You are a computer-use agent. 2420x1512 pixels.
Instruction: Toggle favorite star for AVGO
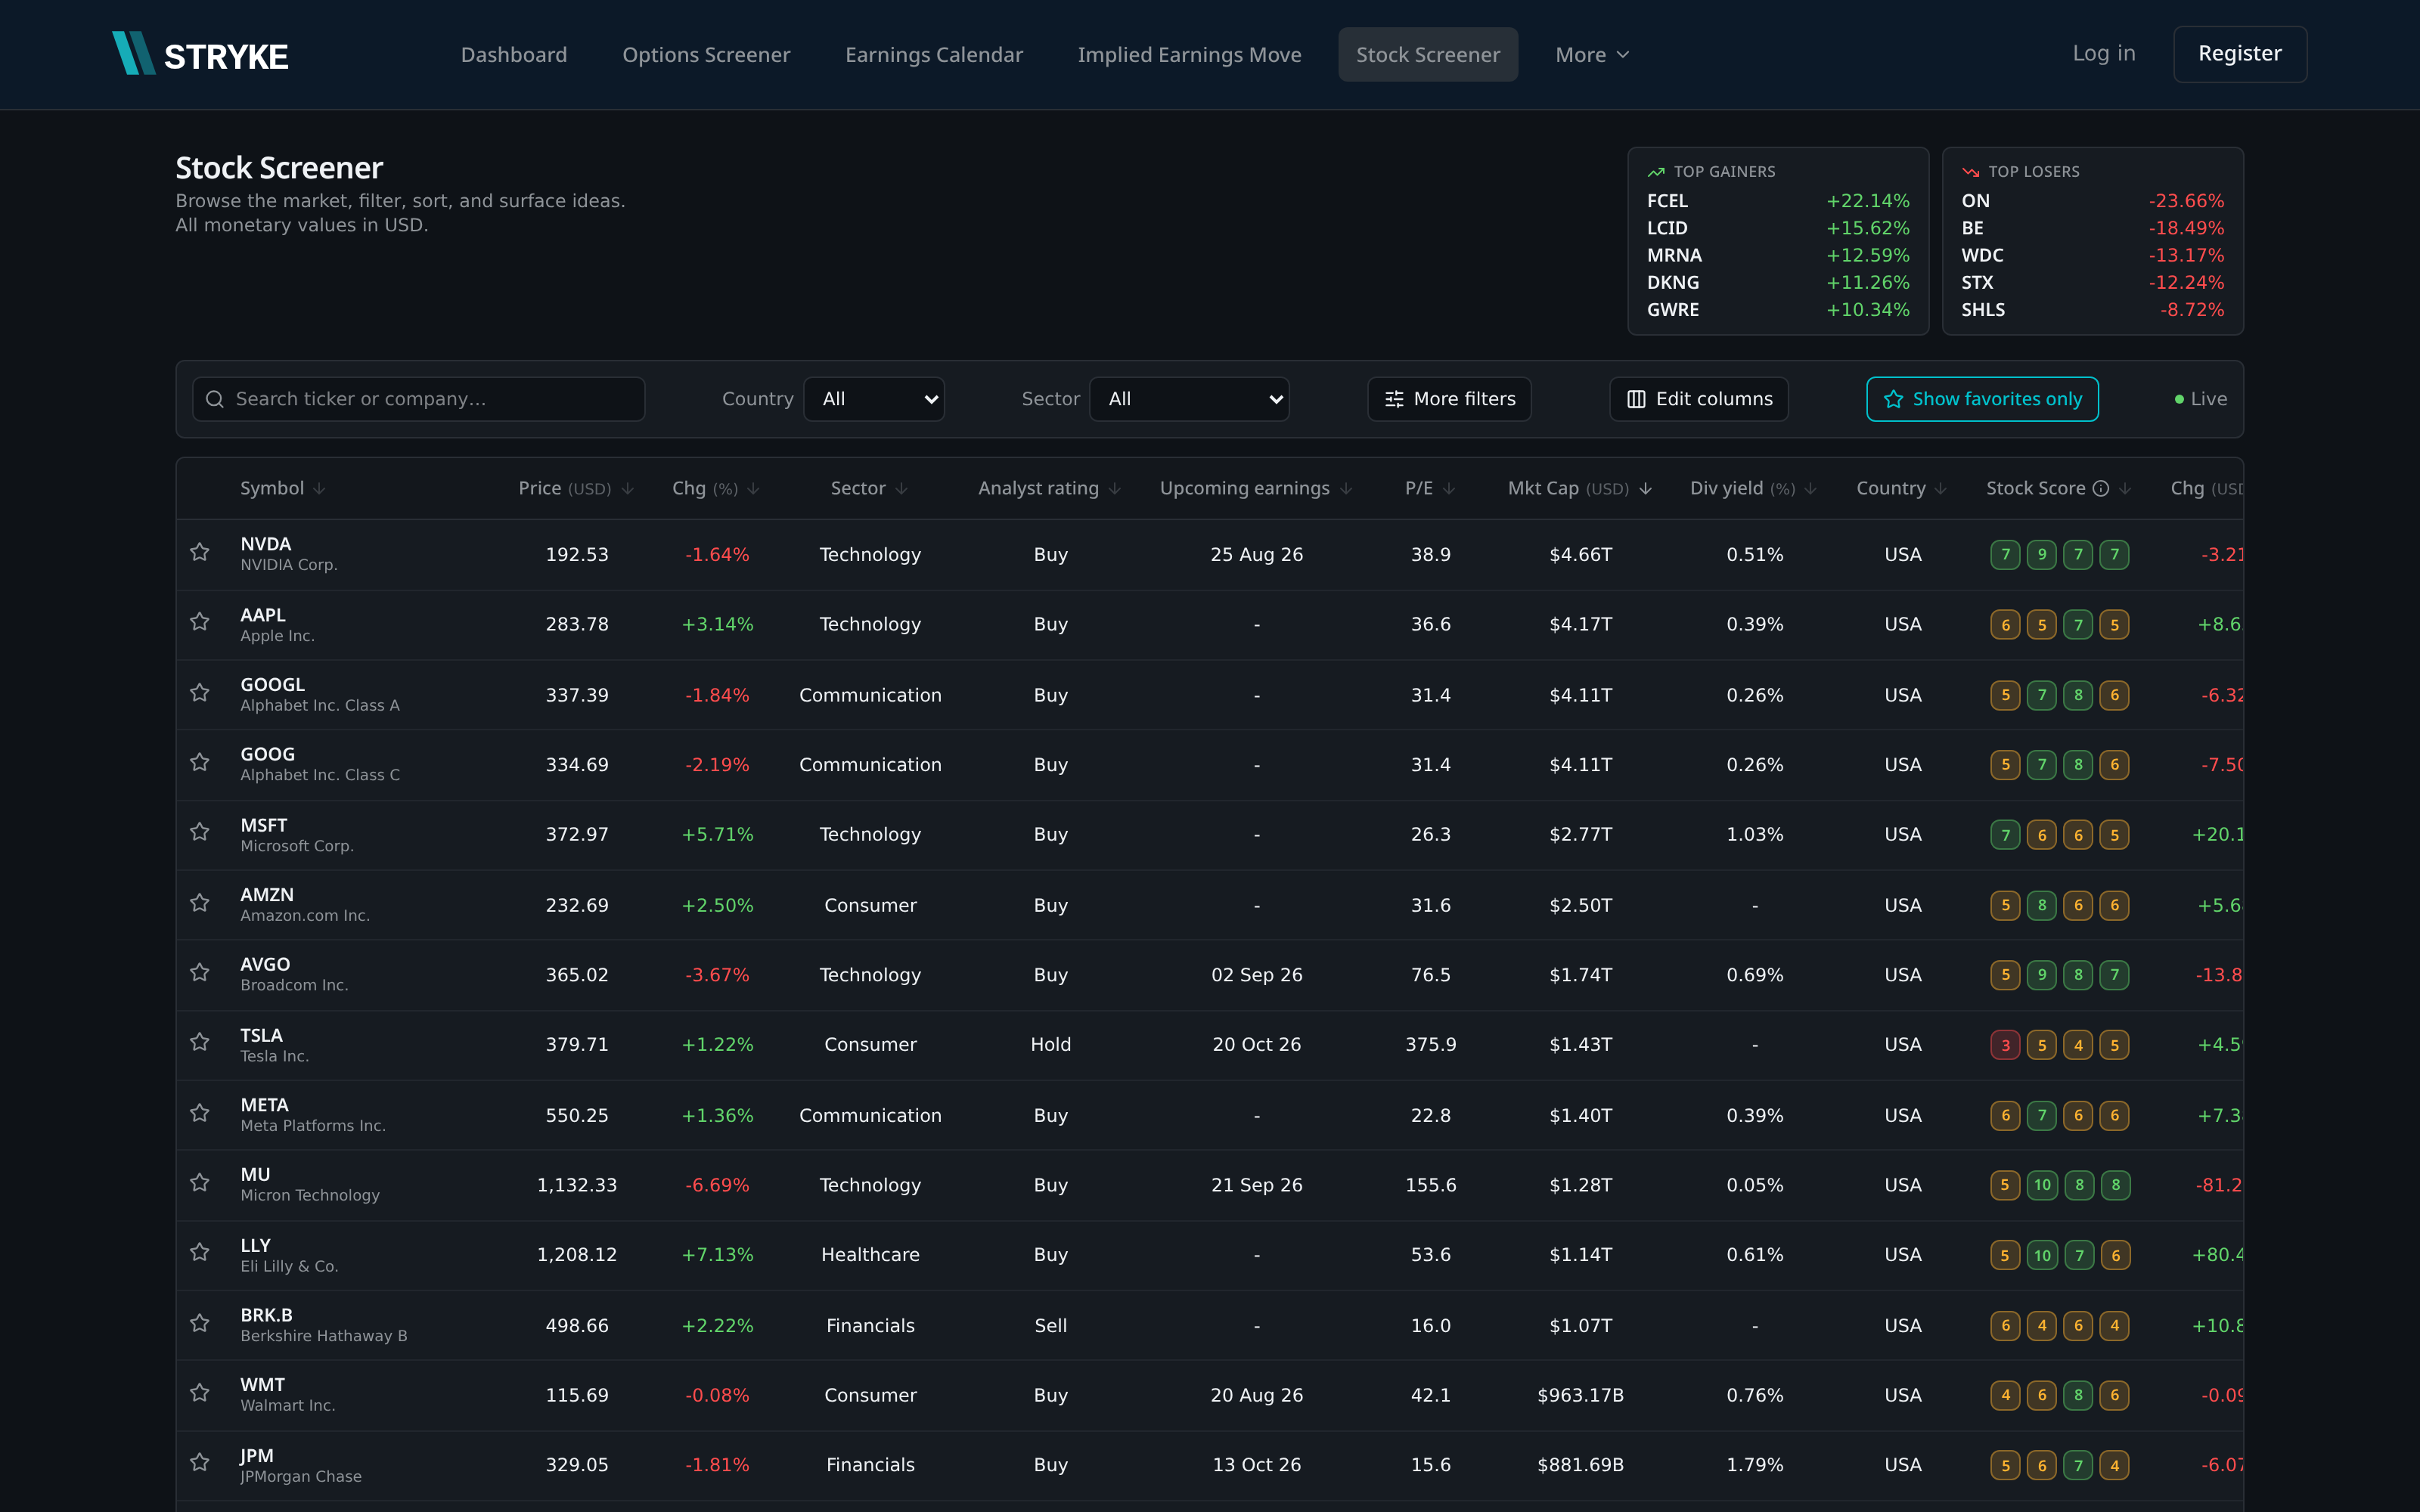[200, 973]
